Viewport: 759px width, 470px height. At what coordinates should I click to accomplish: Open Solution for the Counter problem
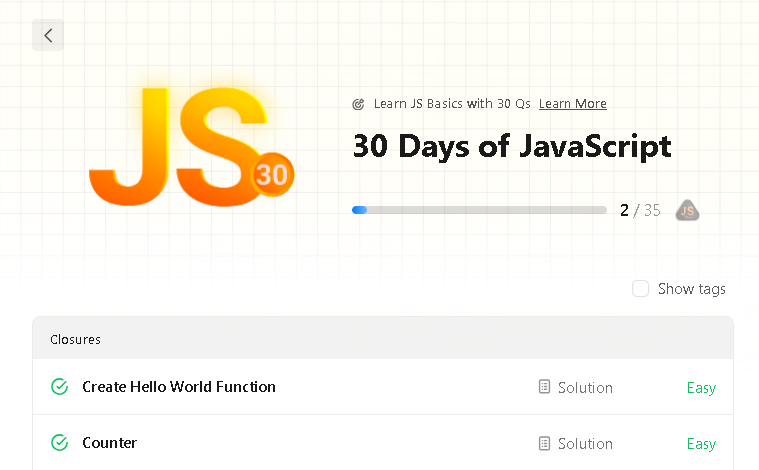(x=585, y=443)
